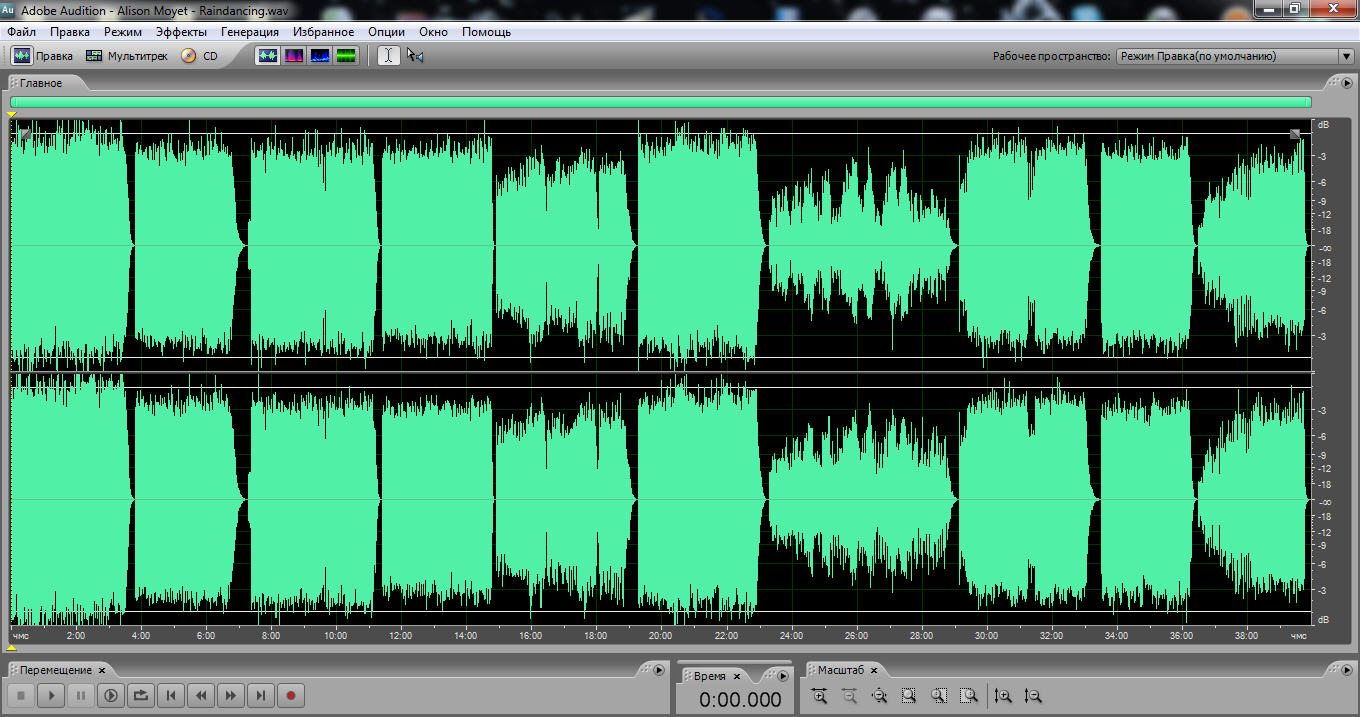Click the Zoom Out Full icon
1360x717 pixels.
[880, 696]
